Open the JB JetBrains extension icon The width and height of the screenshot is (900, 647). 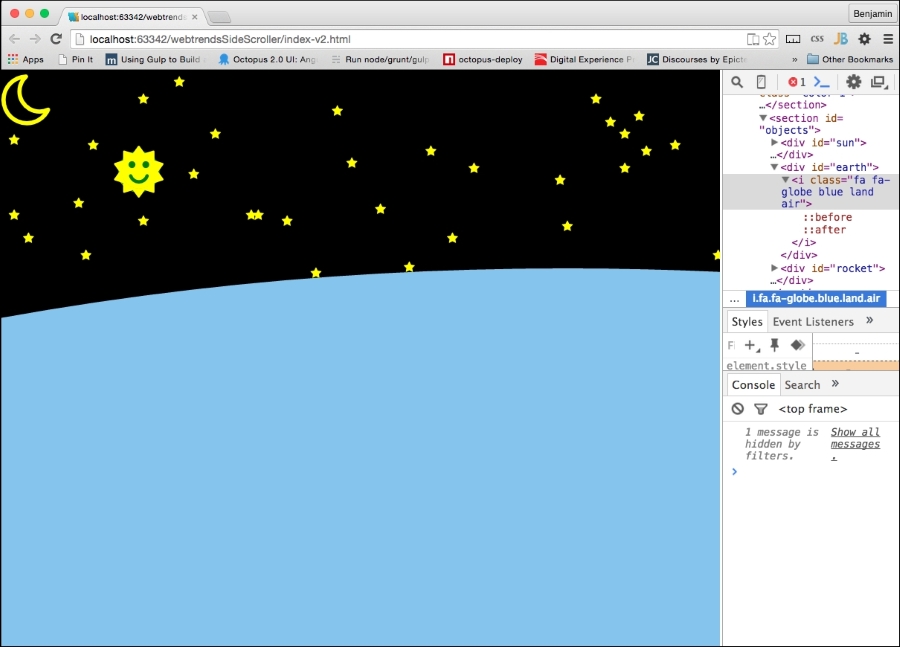click(x=841, y=39)
